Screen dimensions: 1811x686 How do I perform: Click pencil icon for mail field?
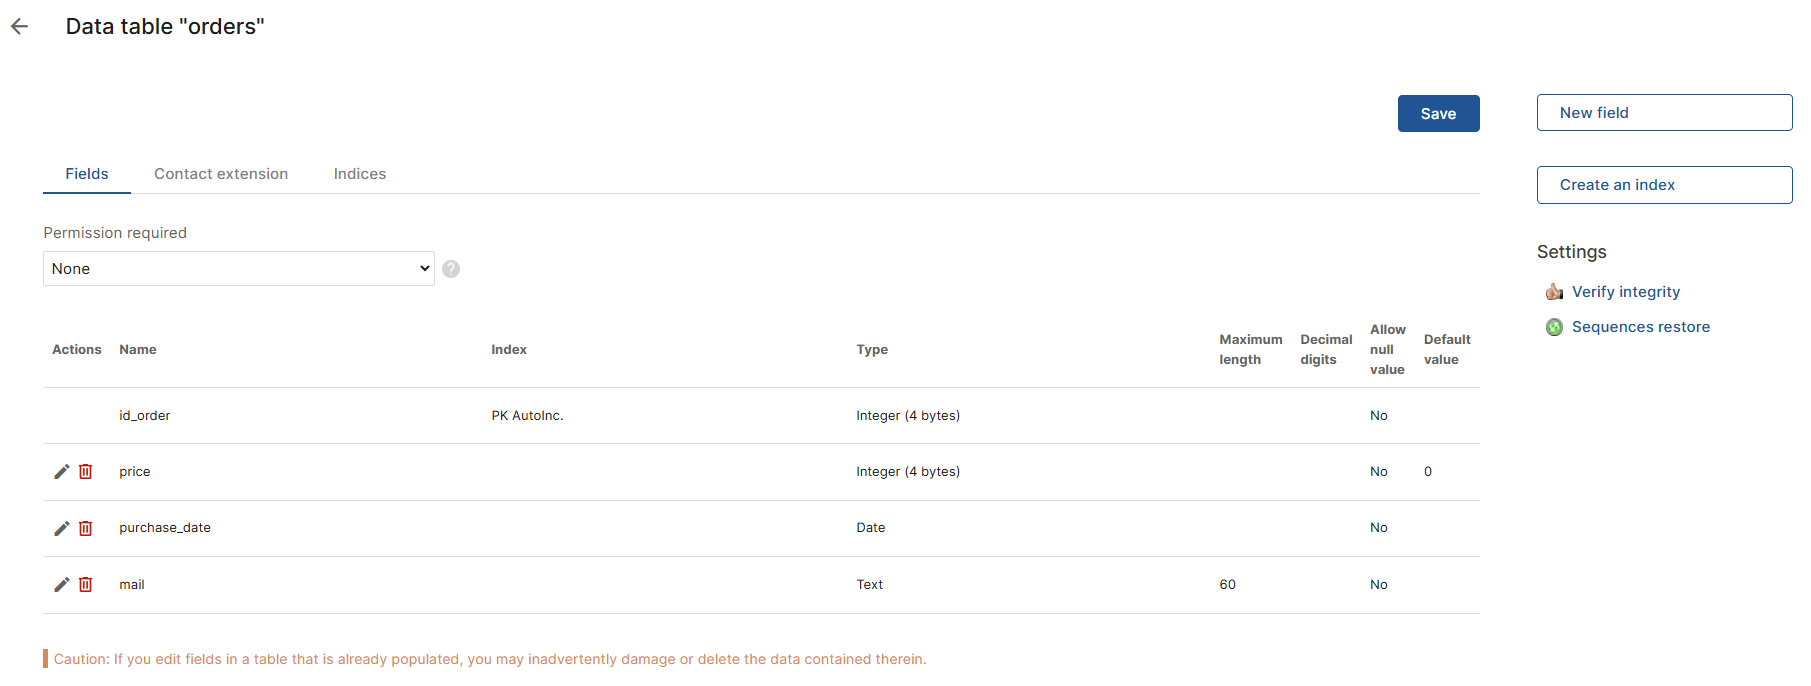[61, 585]
